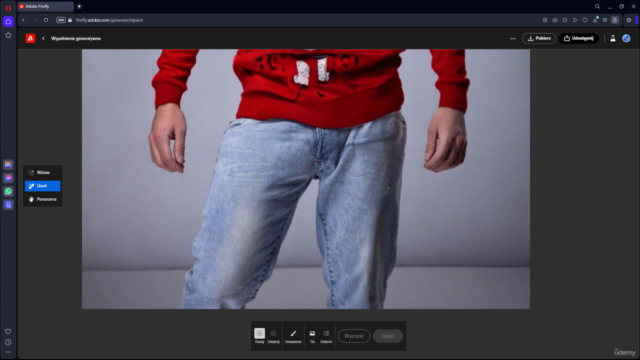Click the Usuń button in bottom toolbar
This screenshot has width=640, height=360.
pyautogui.click(x=388, y=336)
